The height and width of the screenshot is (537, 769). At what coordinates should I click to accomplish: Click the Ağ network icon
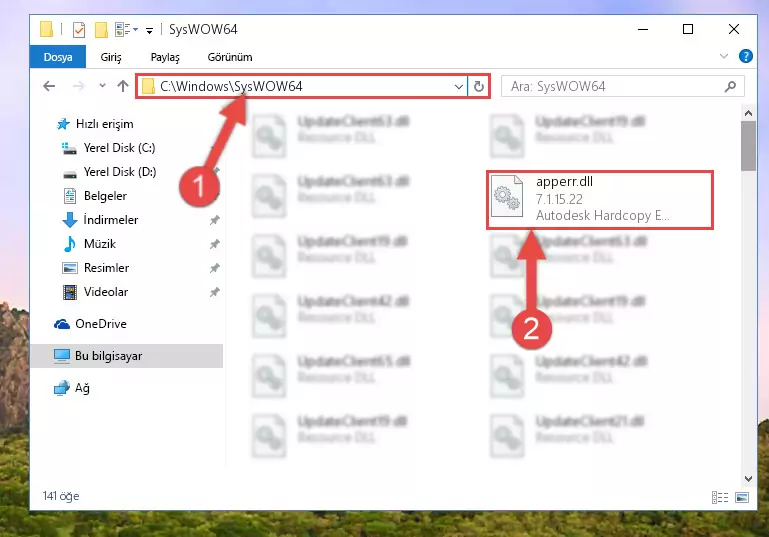(62, 388)
